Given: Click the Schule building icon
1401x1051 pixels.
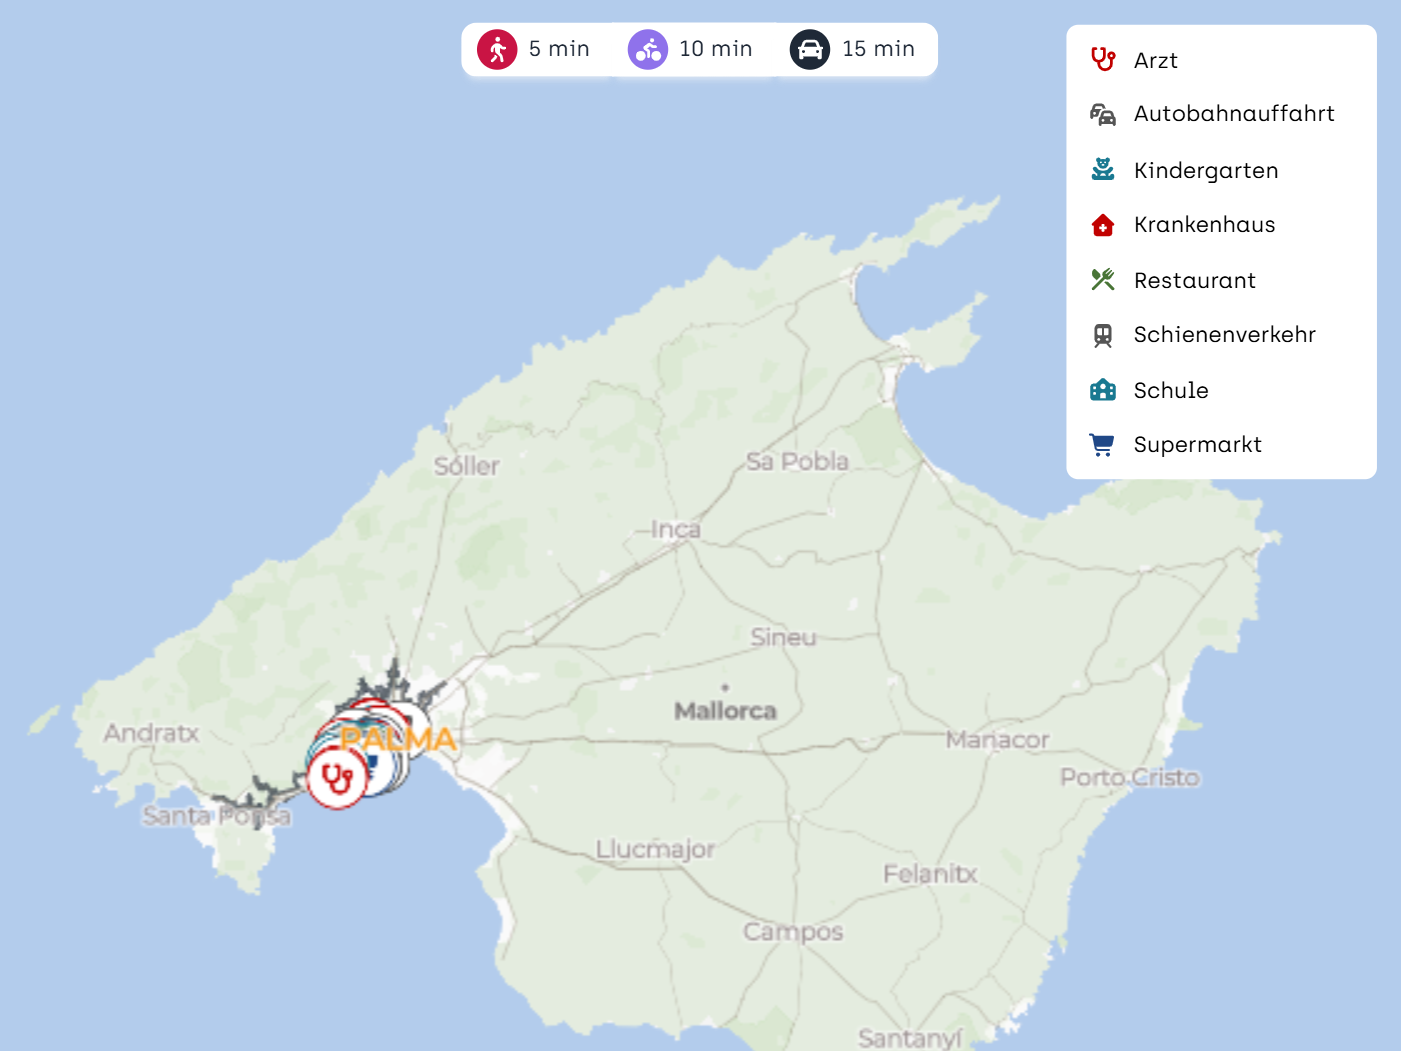Looking at the screenshot, I should coord(1102,390).
